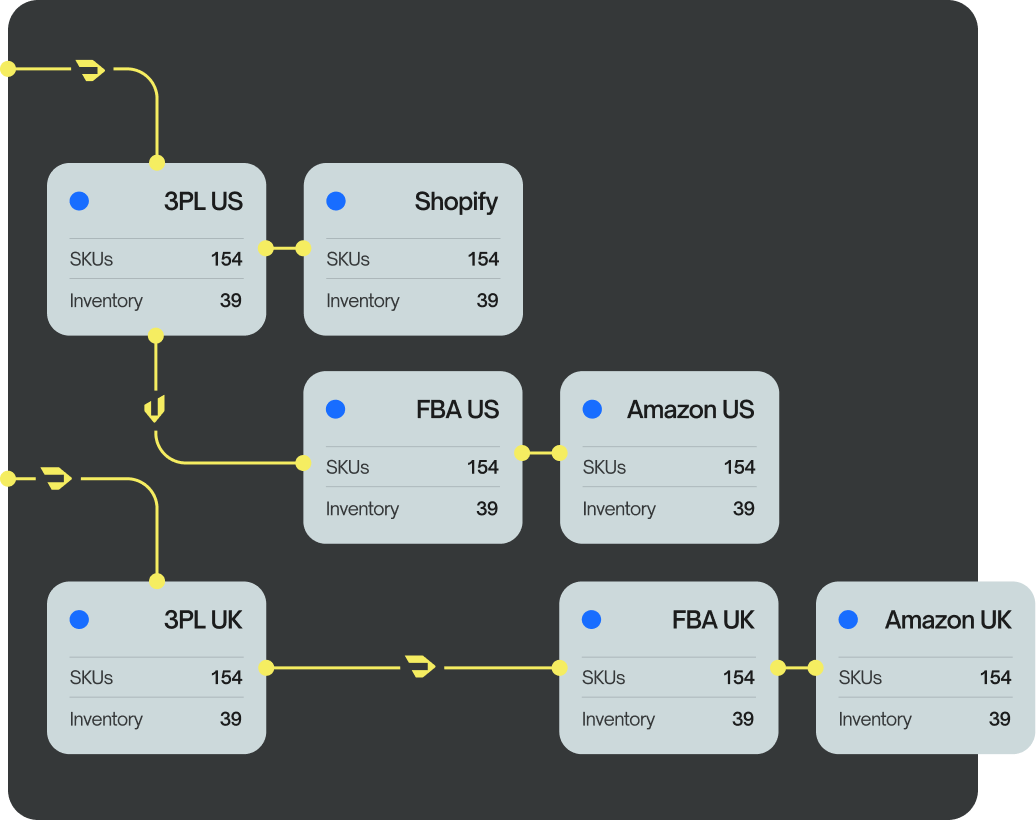The image size is (1036, 820).
Task: Select the Shopify node card
Action: pos(413,250)
